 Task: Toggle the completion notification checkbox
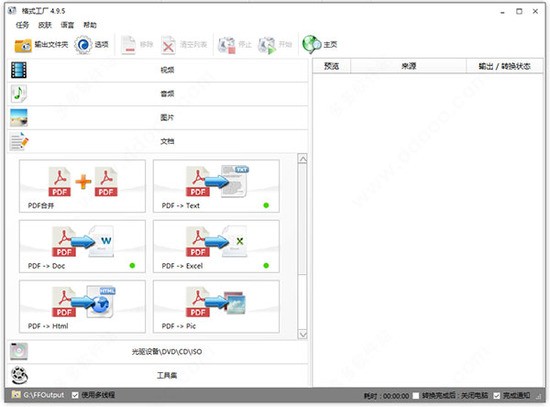(497, 396)
